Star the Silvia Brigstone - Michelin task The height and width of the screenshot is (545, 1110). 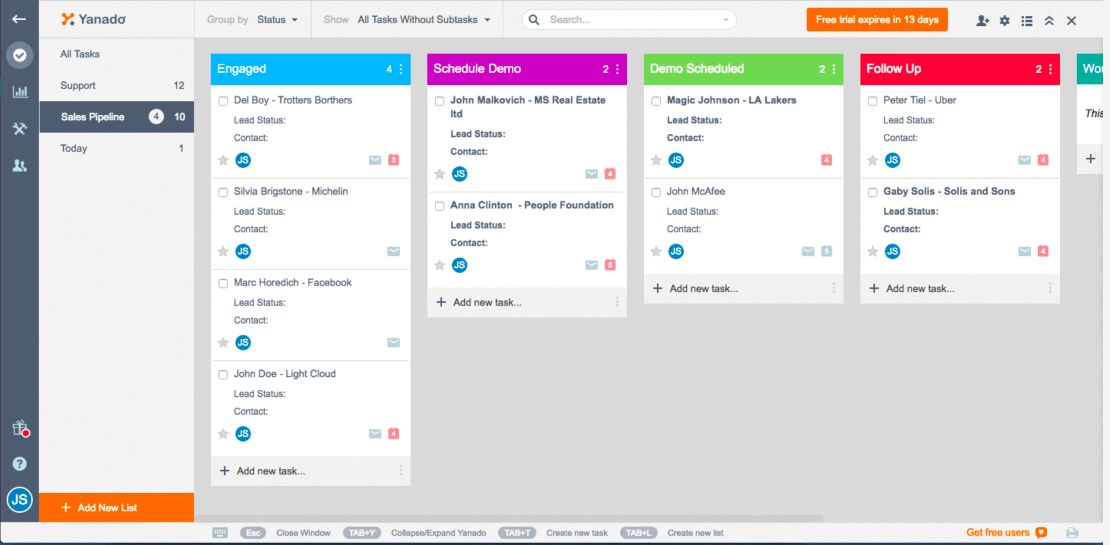(x=223, y=251)
